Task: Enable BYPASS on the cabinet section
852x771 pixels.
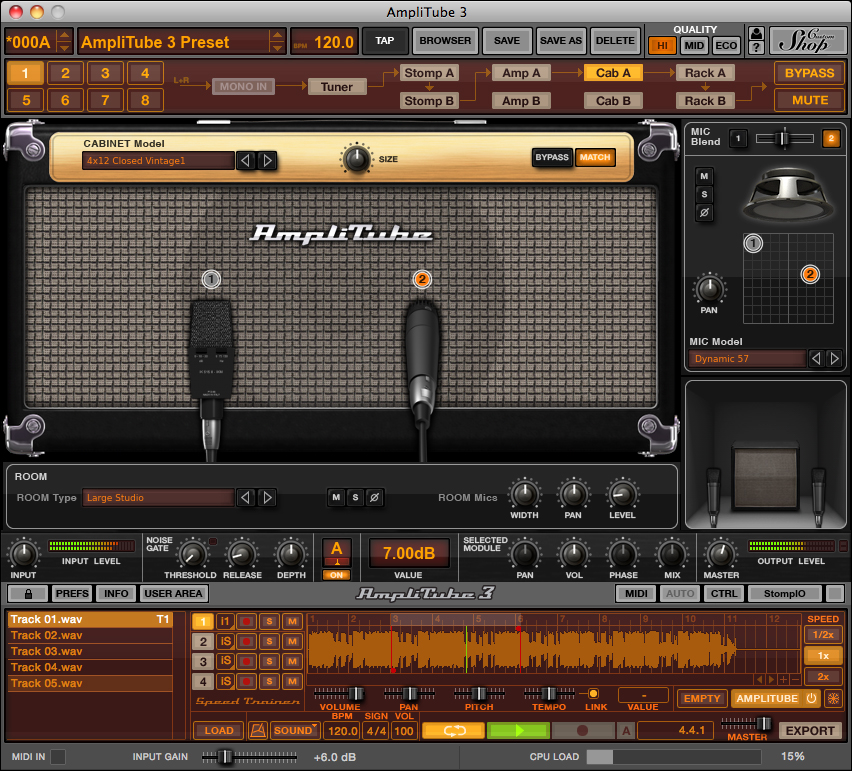Action: click(x=552, y=157)
